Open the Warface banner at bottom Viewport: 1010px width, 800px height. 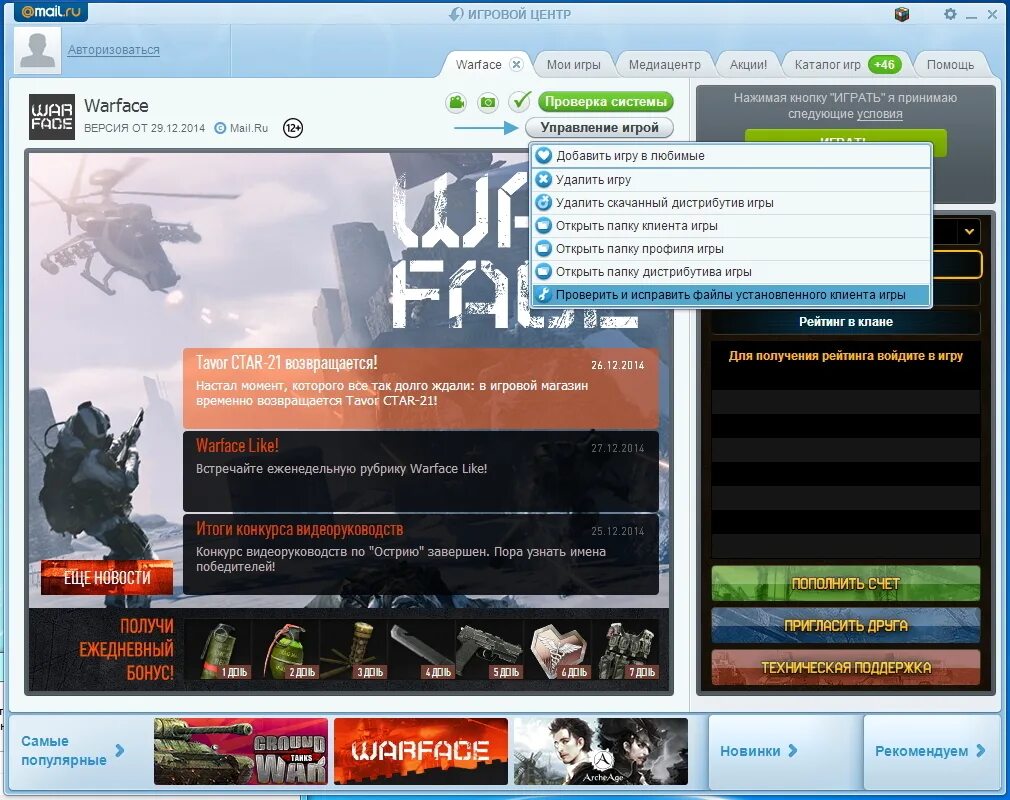click(421, 751)
